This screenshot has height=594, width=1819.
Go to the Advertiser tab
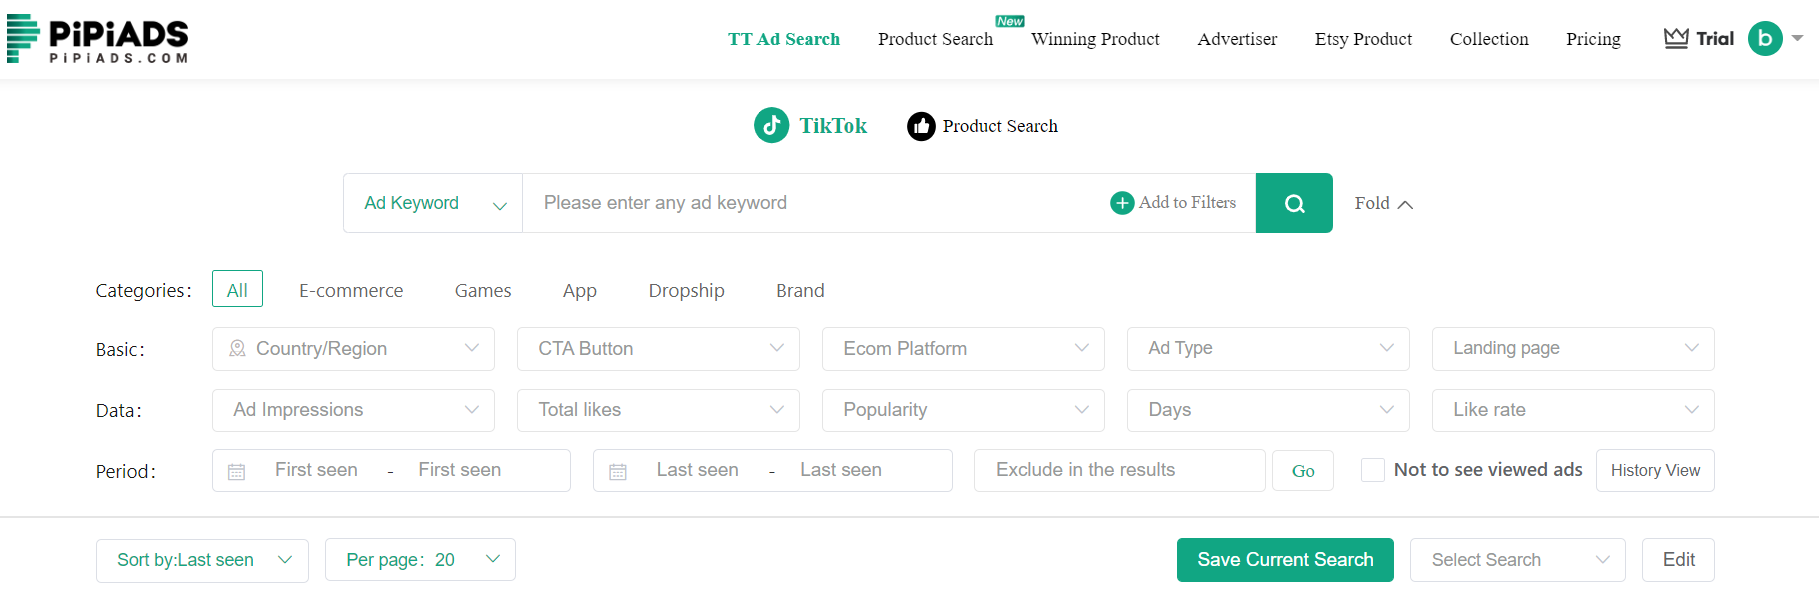pos(1237,39)
